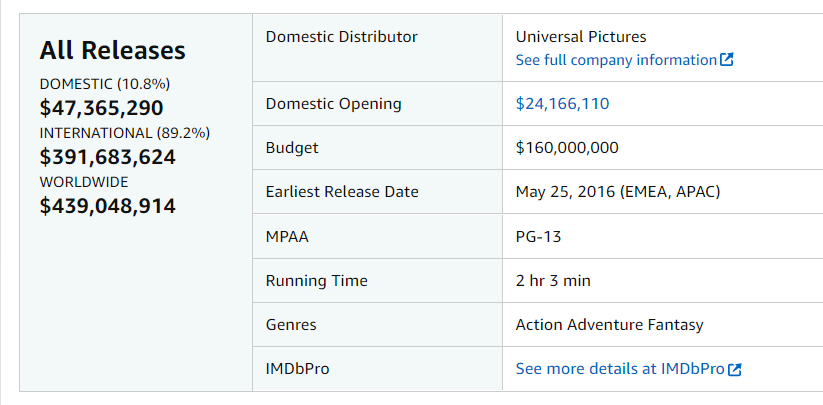This screenshot has width=823, height=405.
Task: Open the $24,166,110 domestic opening link
Action: pos(562,103)
